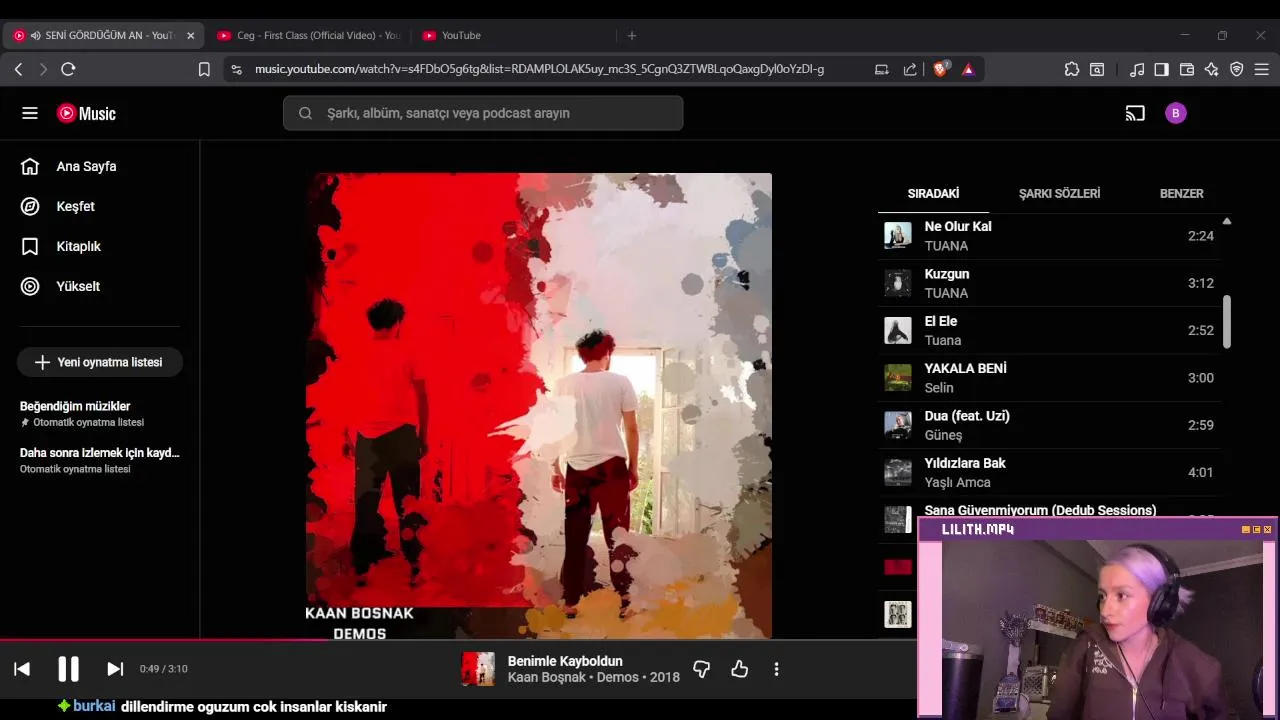Play Dua (feat. Uzi) by Güneş
This screenshot has width=1280, height=720.
[1049, 425]
